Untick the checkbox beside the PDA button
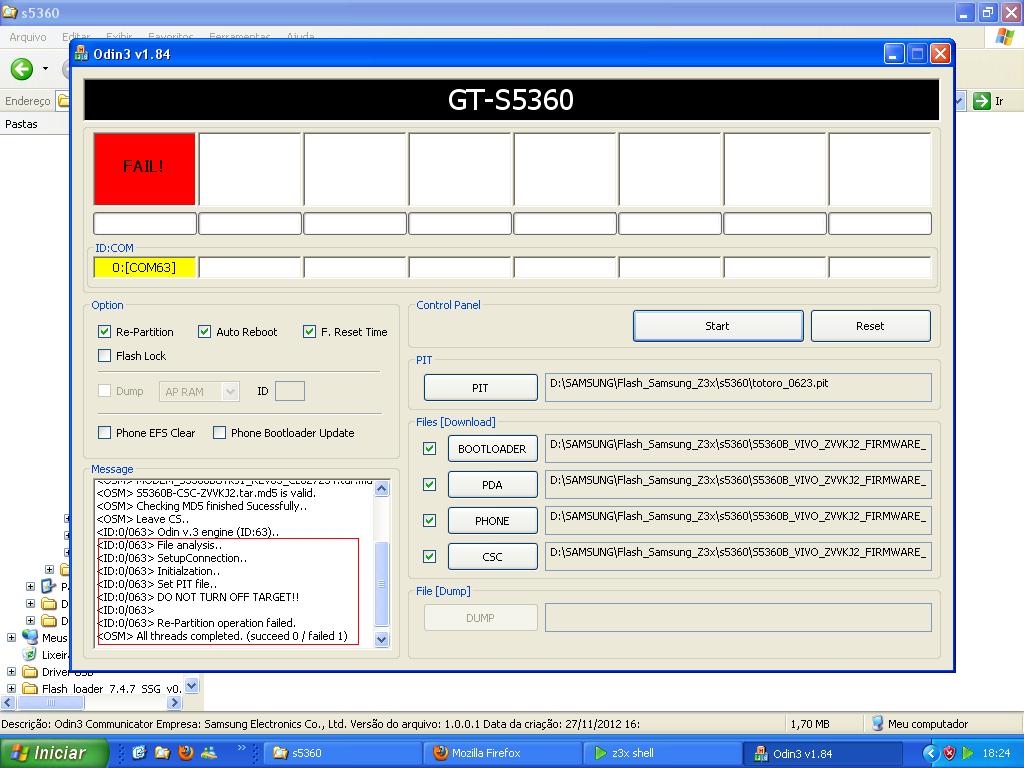This screenshot has height=768, width=1024. (430, 485)
